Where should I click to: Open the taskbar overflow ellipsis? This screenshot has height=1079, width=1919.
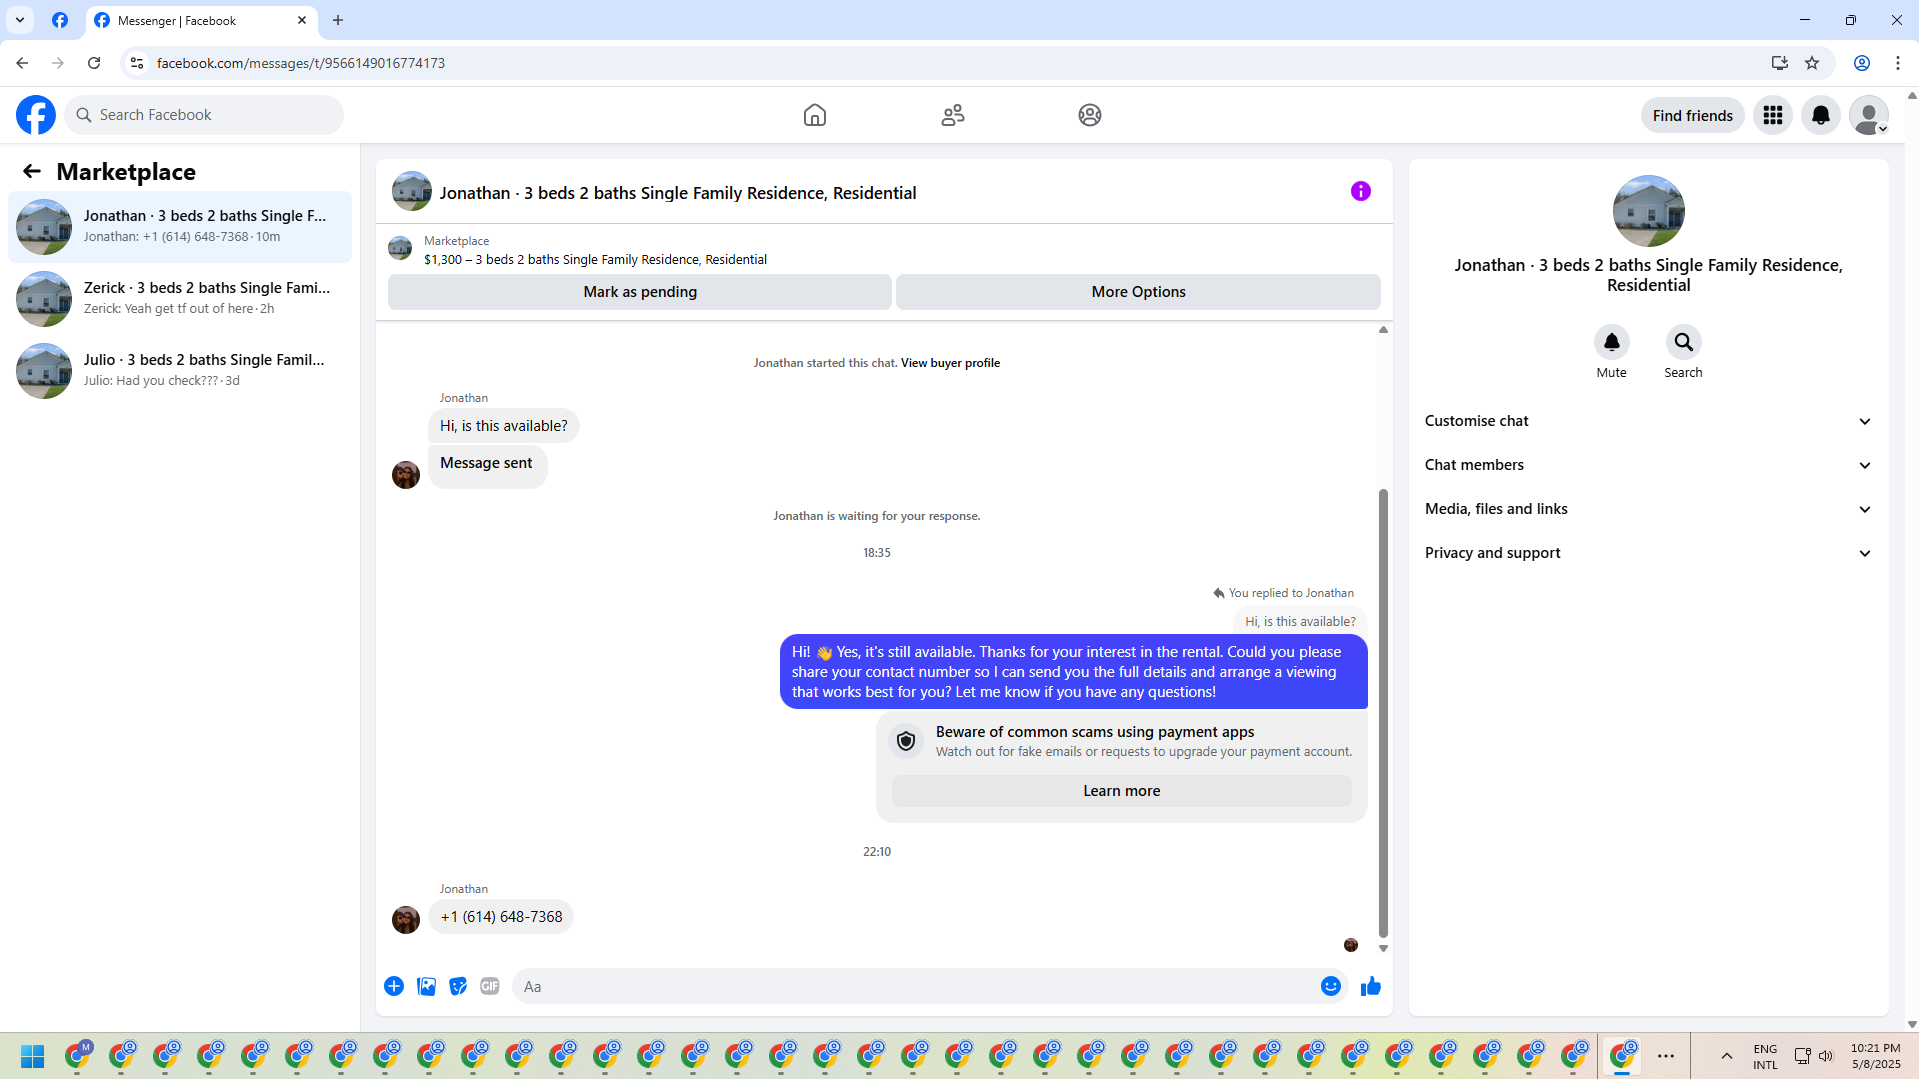[1666, 1056]
